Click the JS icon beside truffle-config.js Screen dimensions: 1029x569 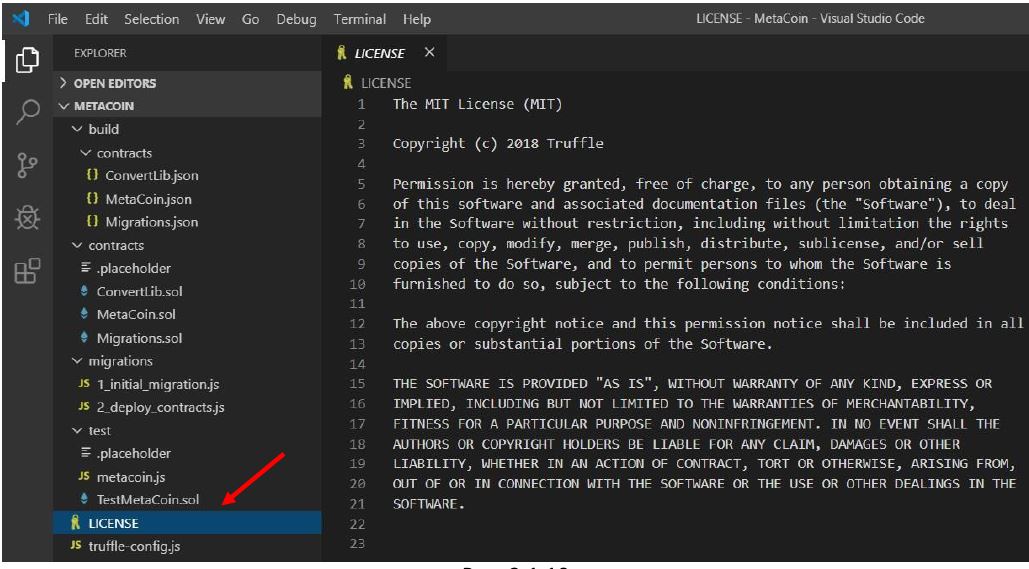pos(75,546)
